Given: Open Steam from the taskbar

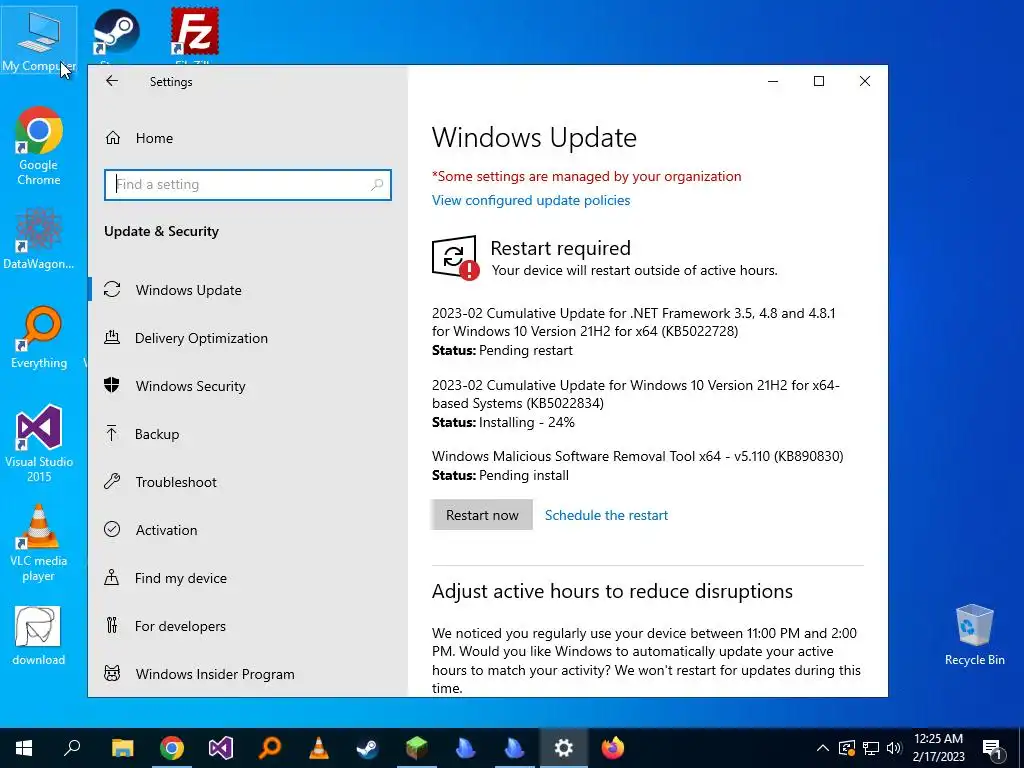Looking at the screenshot, I should 368,748.
